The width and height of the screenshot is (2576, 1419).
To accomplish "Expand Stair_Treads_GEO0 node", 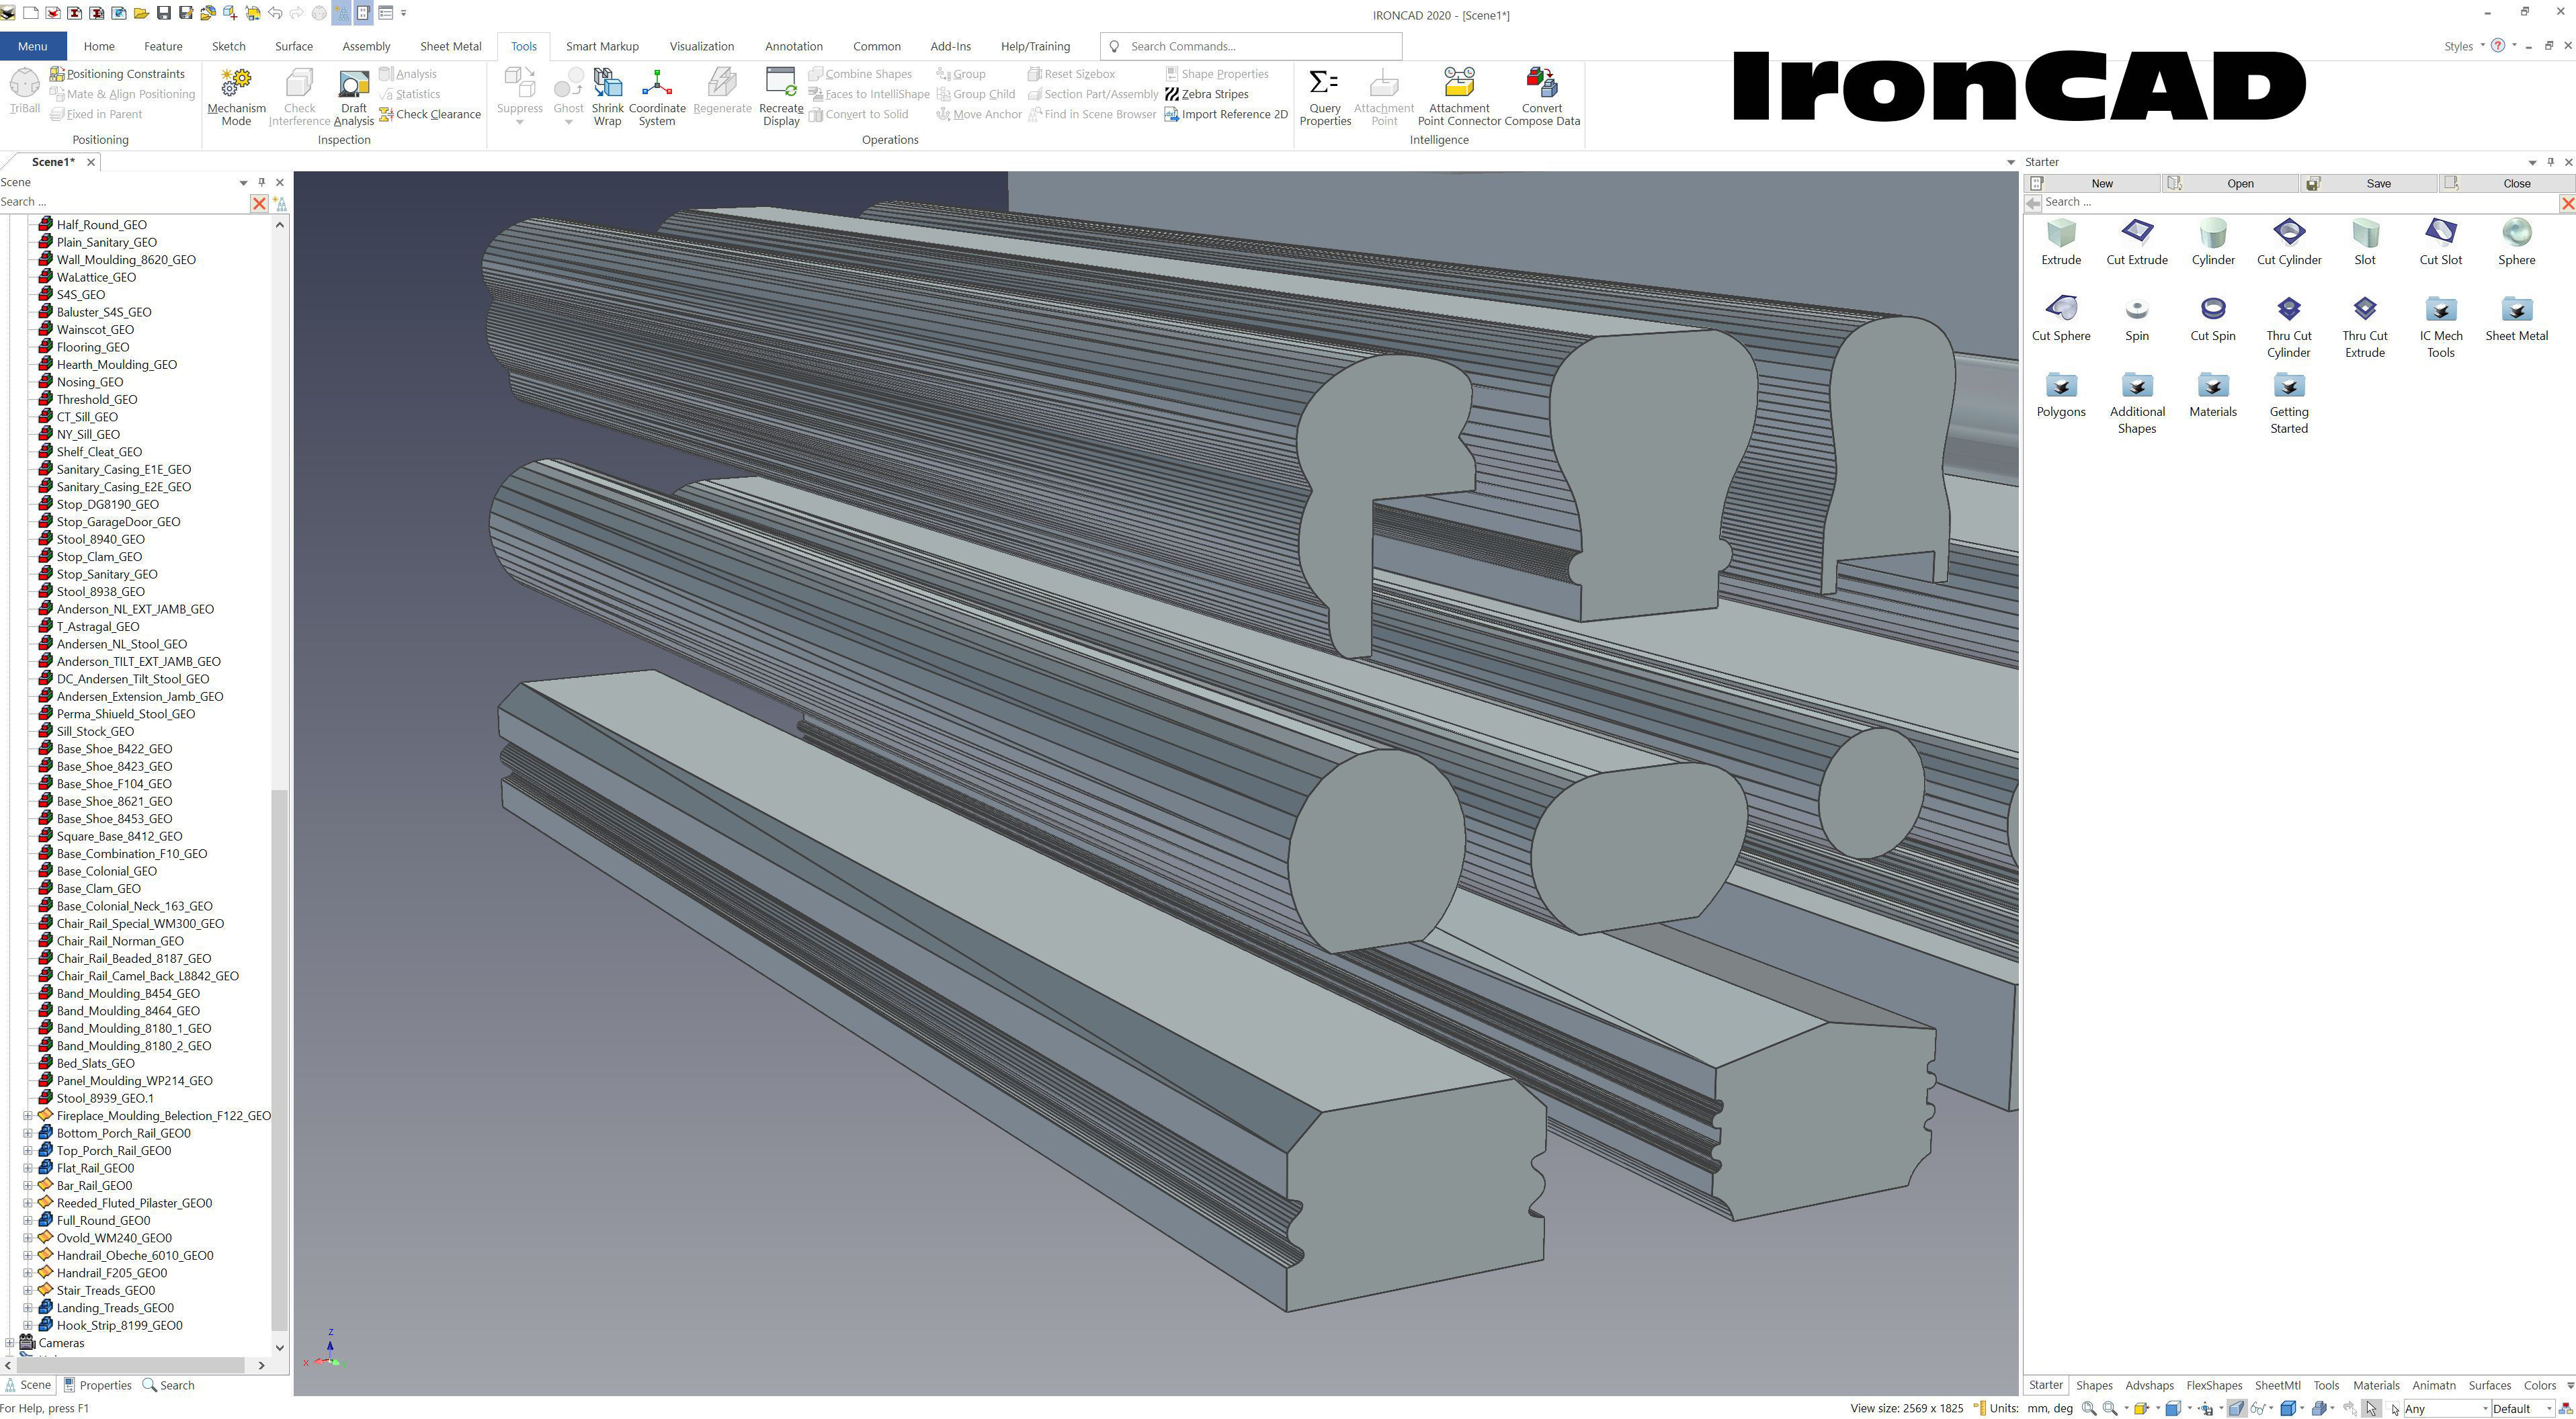I will click(x=28, y=1290).
